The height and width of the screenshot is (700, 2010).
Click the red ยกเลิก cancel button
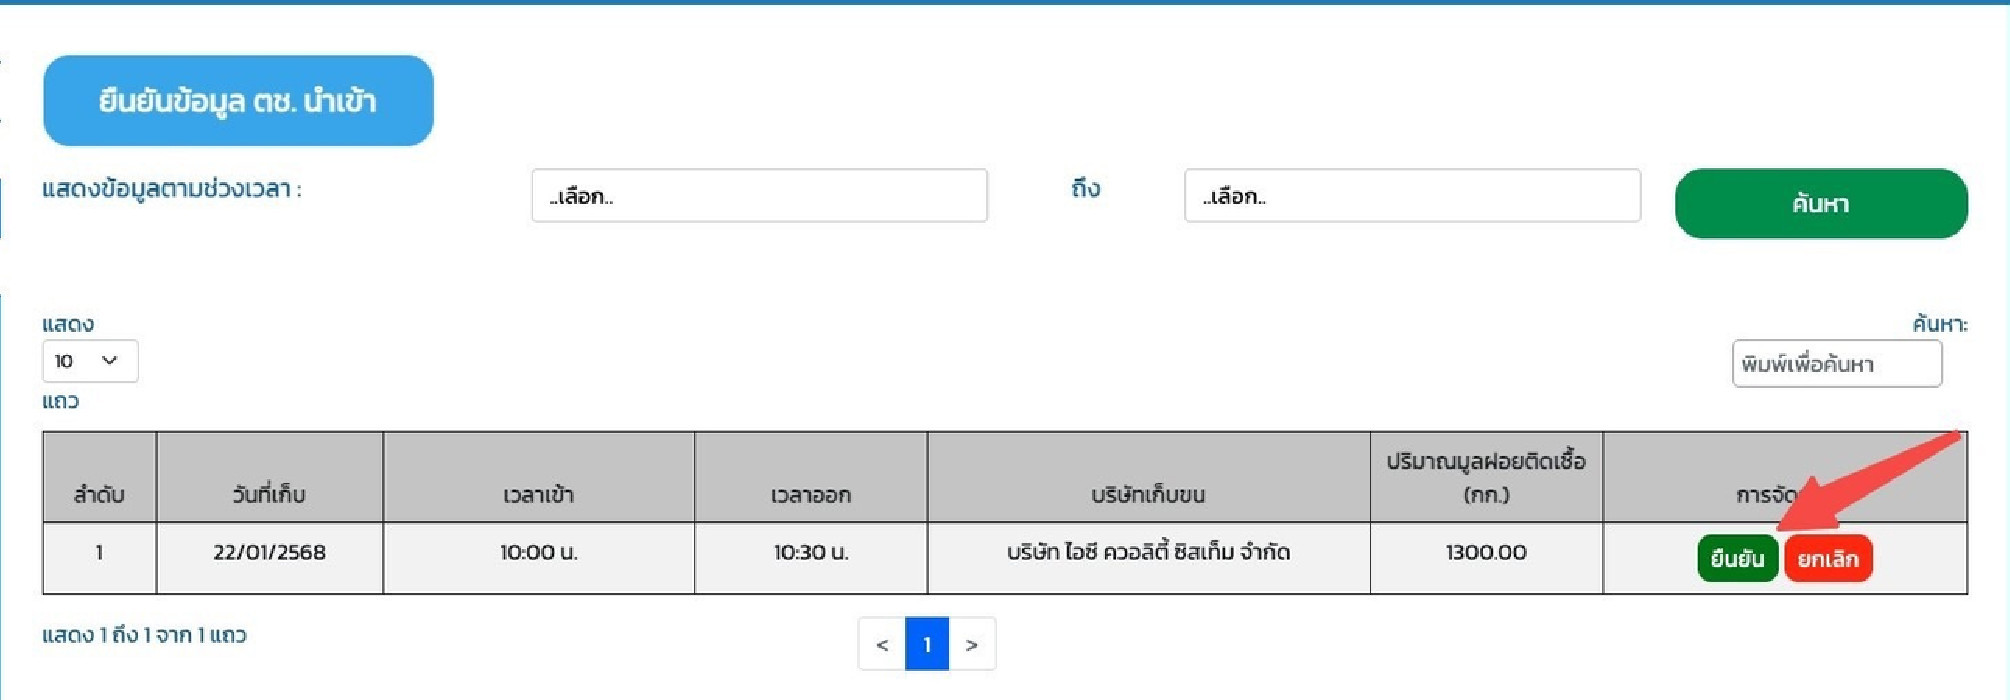tap(1828, 559)
